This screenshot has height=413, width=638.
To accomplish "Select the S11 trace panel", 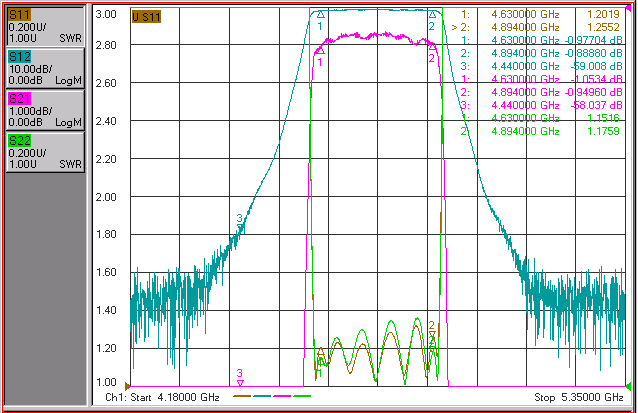I will point(45,26).
